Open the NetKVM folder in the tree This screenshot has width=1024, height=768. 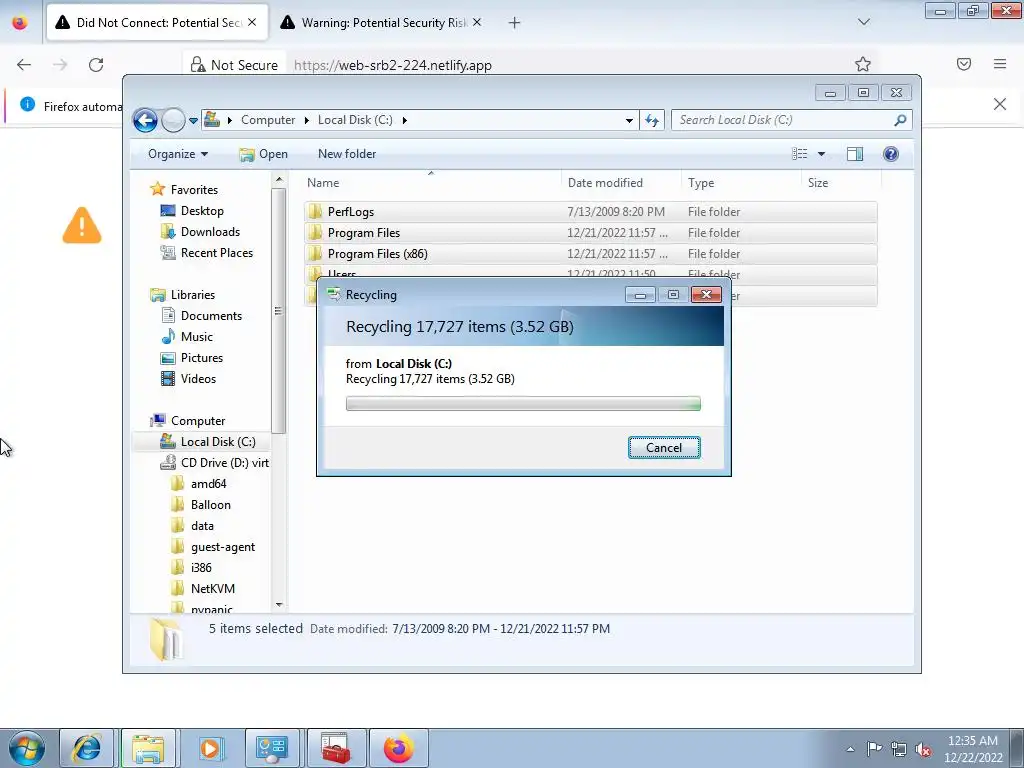[x=212, y=588]
